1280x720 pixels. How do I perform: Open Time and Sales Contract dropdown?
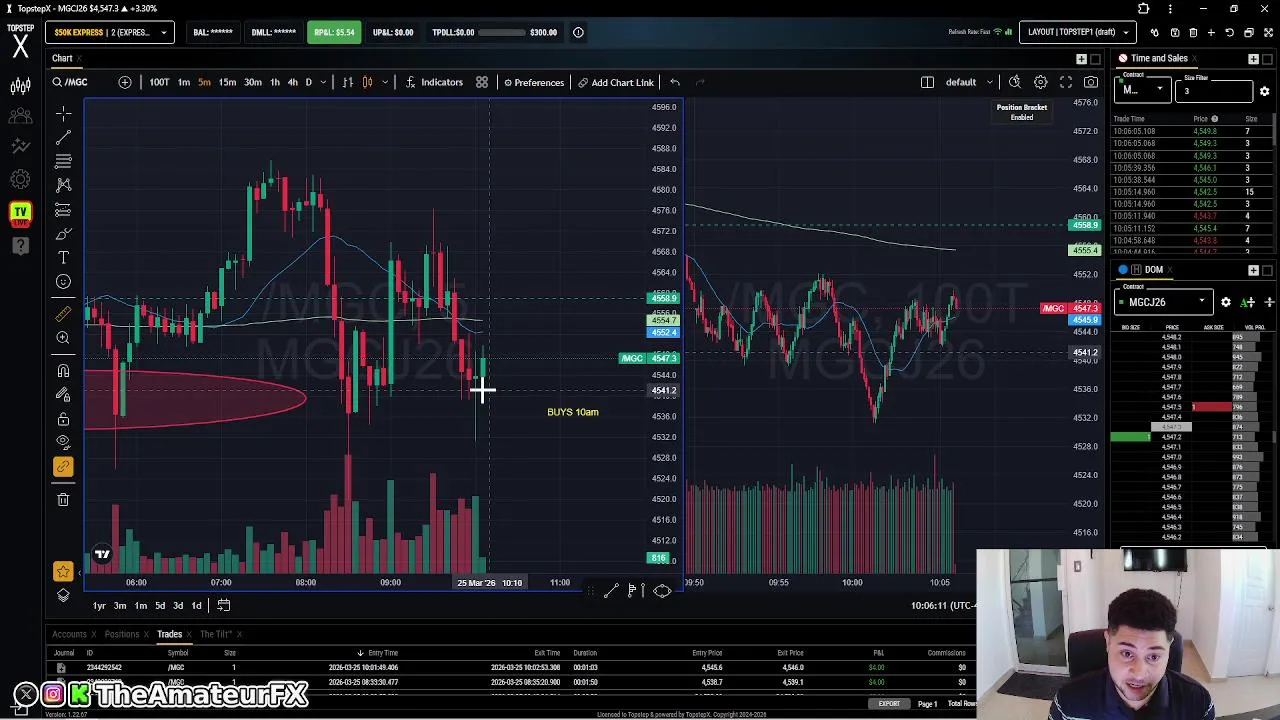pyautogui.click(x=1142, y=90)
